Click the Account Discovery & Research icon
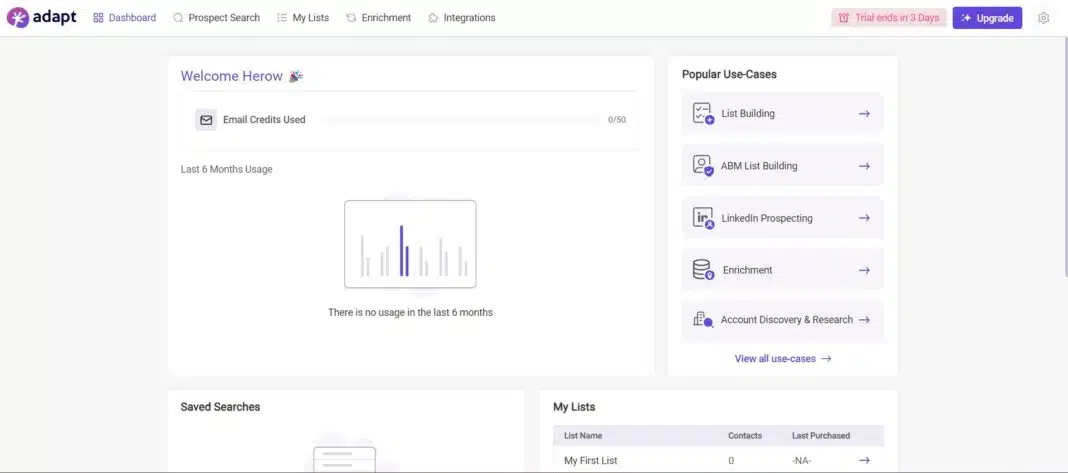The height and width of the screenshot is (473, 1068). 703,320
